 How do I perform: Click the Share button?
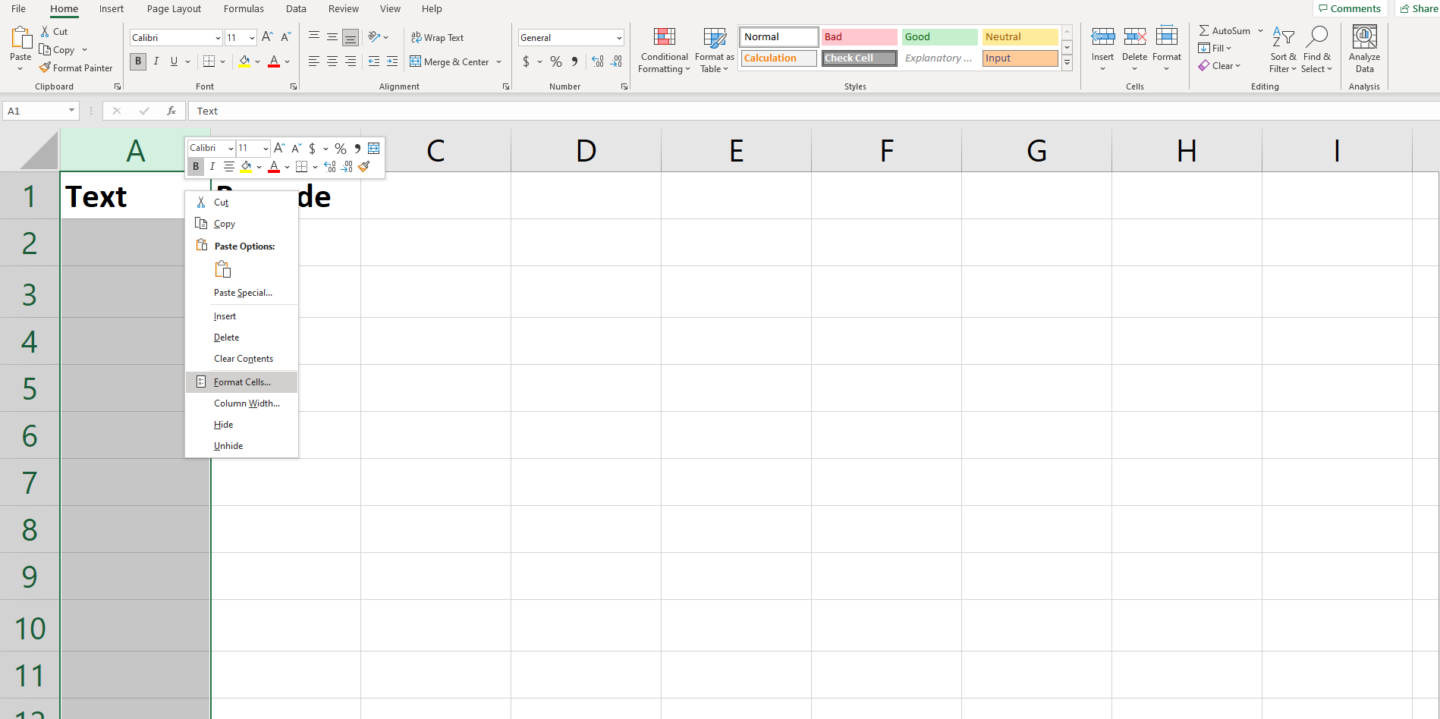1419,8
